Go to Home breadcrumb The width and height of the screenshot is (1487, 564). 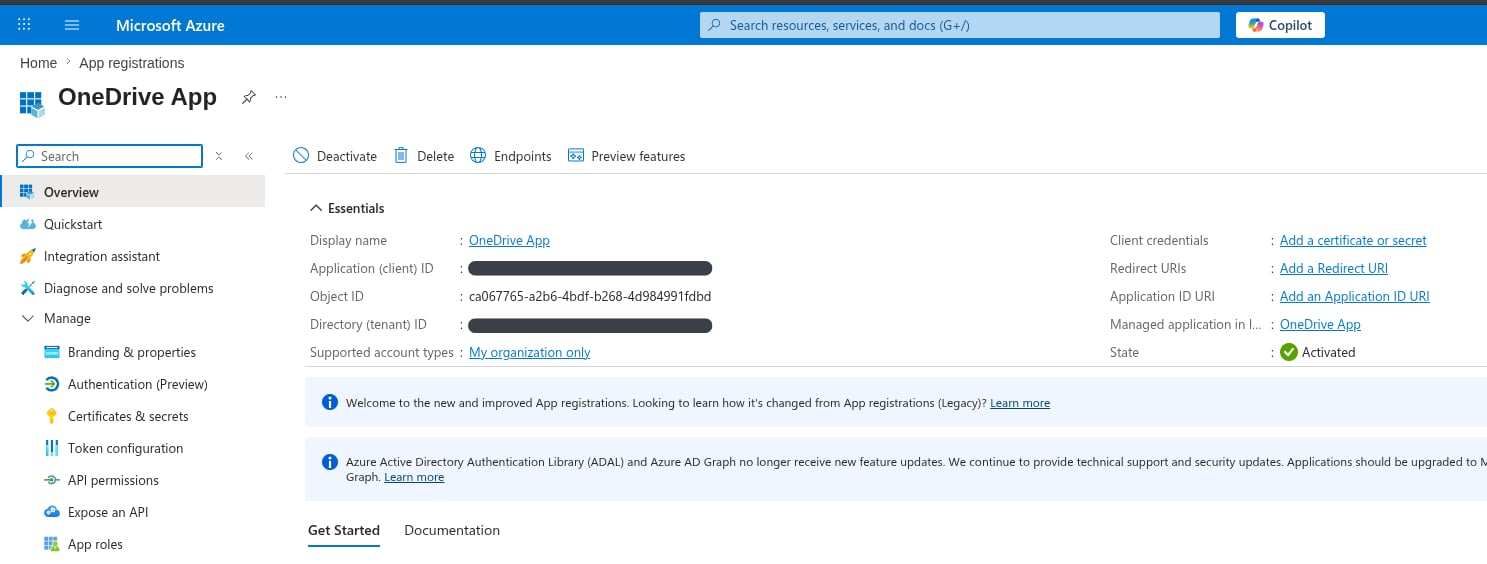38,63
